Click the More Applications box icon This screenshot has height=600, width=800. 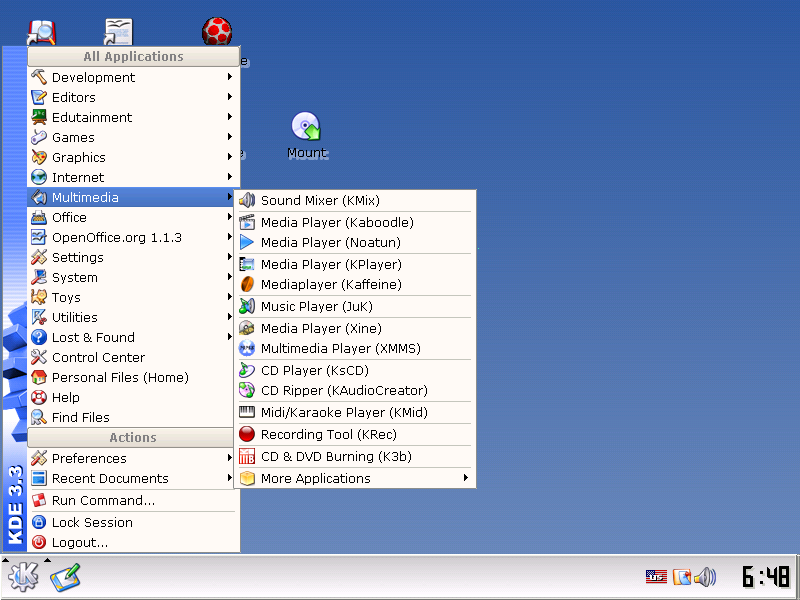247,478
